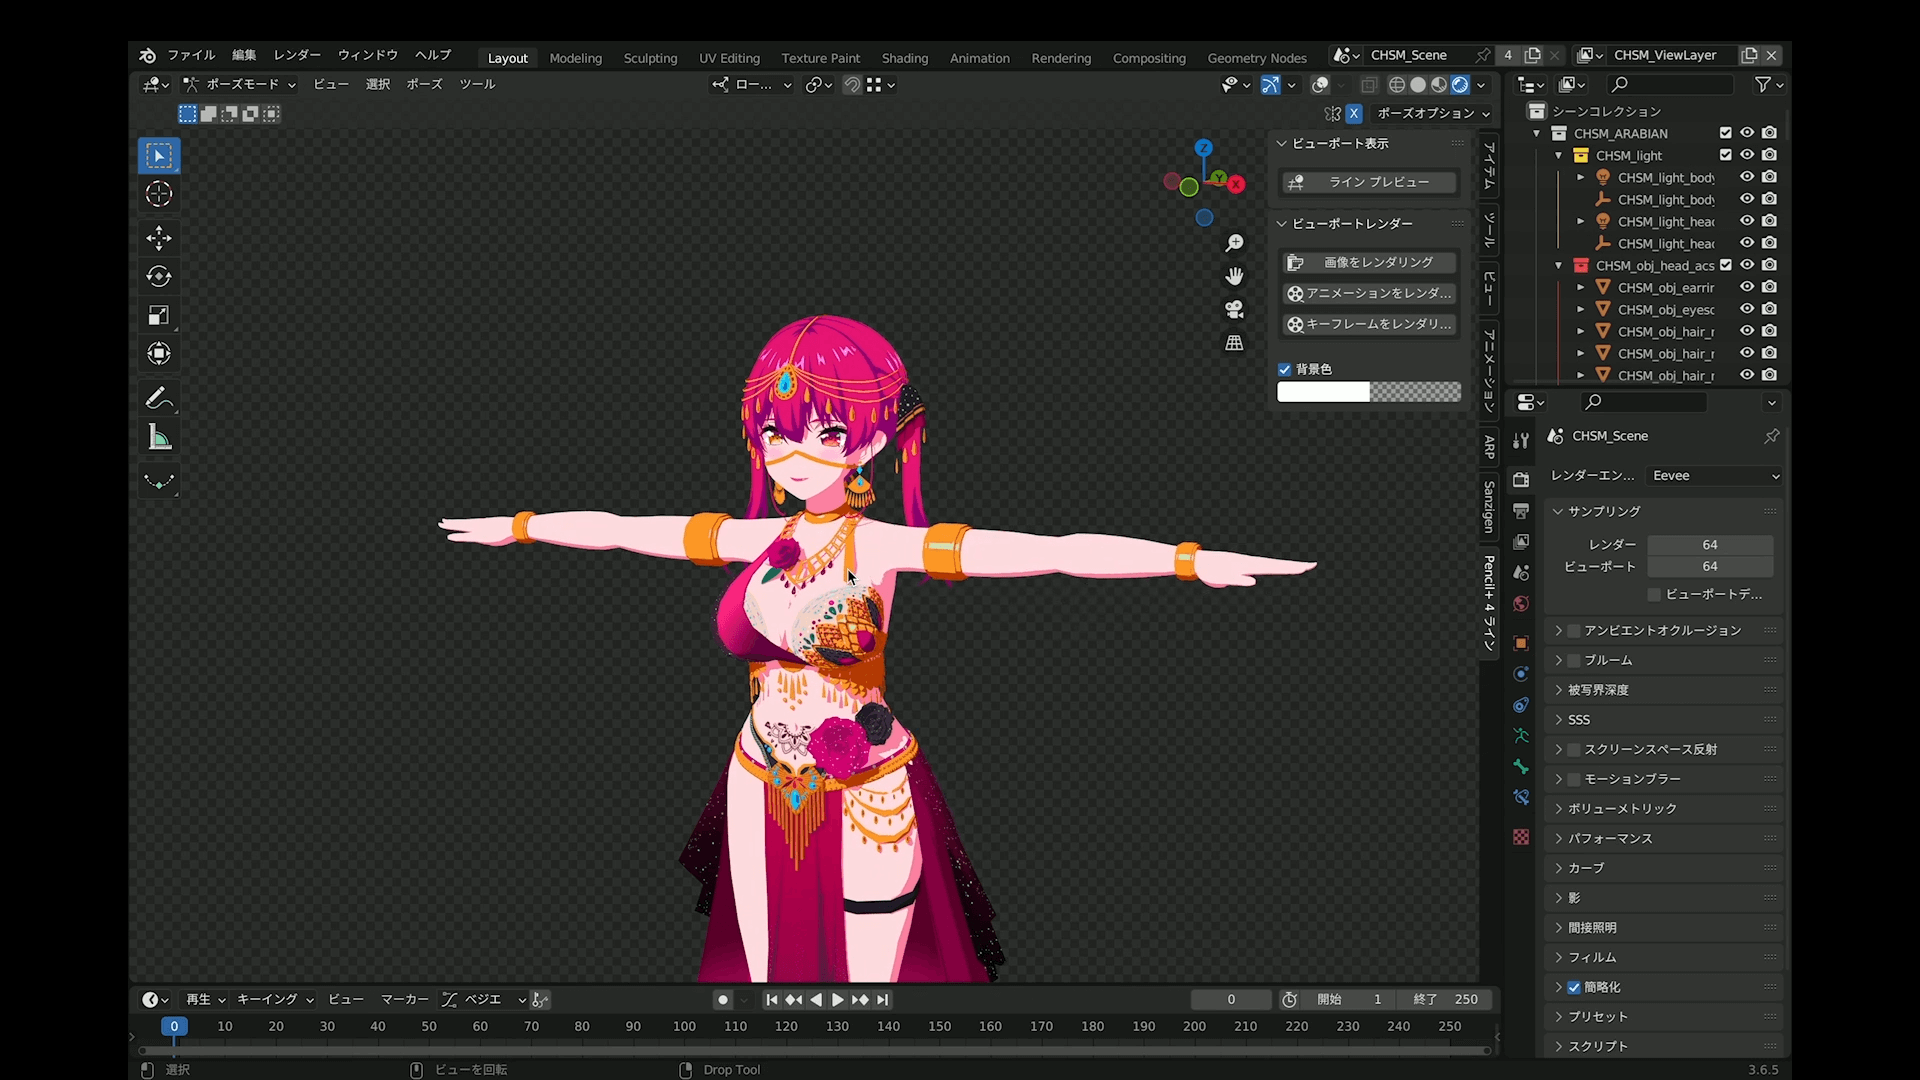Switch to Geometry Nodes workspace tab
Image resolution: width=1920 pixels, height=1080 pixels.
pyautogui.click(x=1257, y=58)
